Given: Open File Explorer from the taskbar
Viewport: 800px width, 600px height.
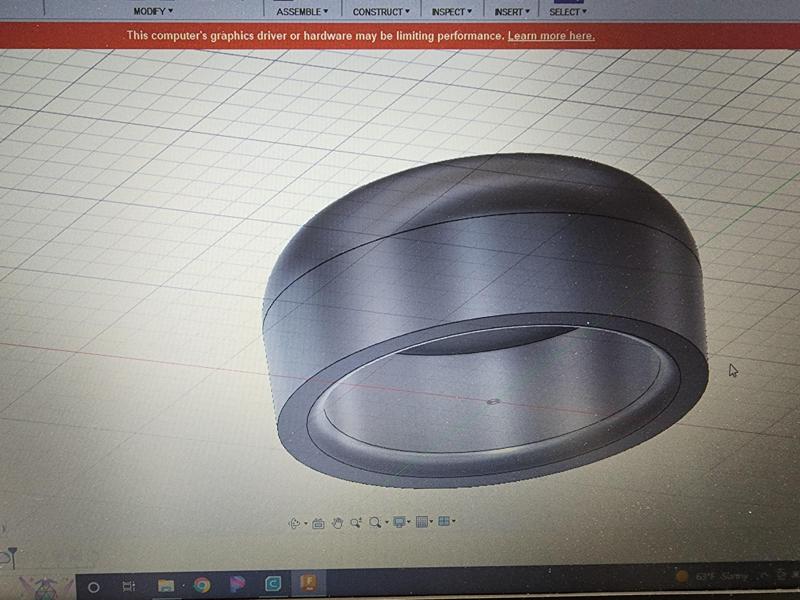Looking at the screenshot, I should [x=166, y=585].
